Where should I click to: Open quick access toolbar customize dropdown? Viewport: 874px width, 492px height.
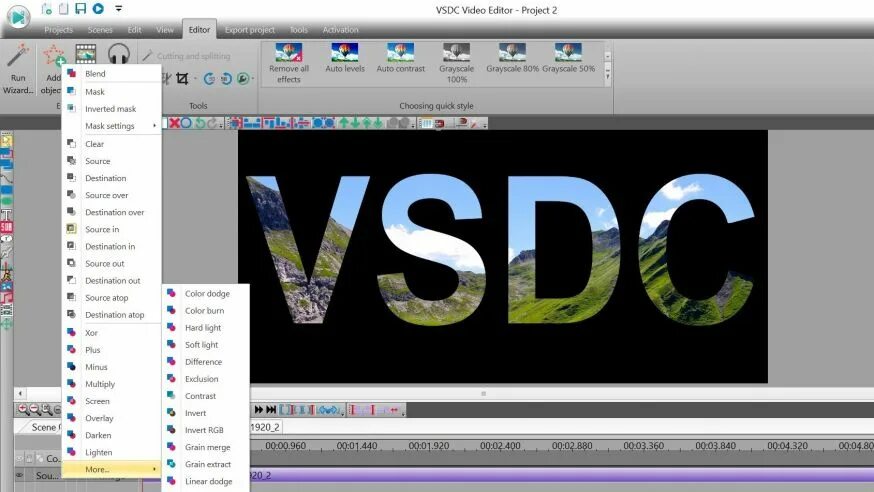pyautogui.click(x=118, y=8)
